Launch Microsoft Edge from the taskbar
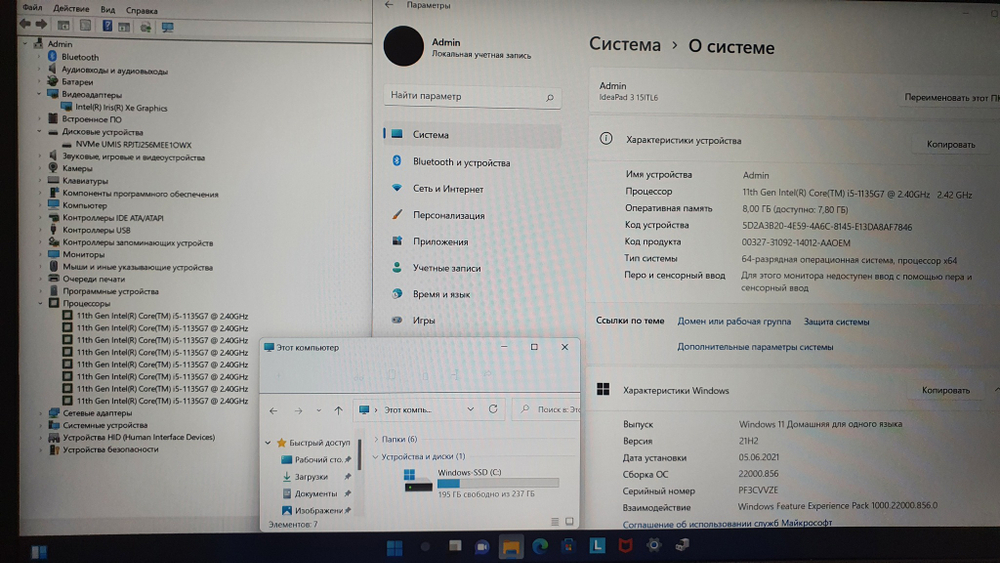 540,546
